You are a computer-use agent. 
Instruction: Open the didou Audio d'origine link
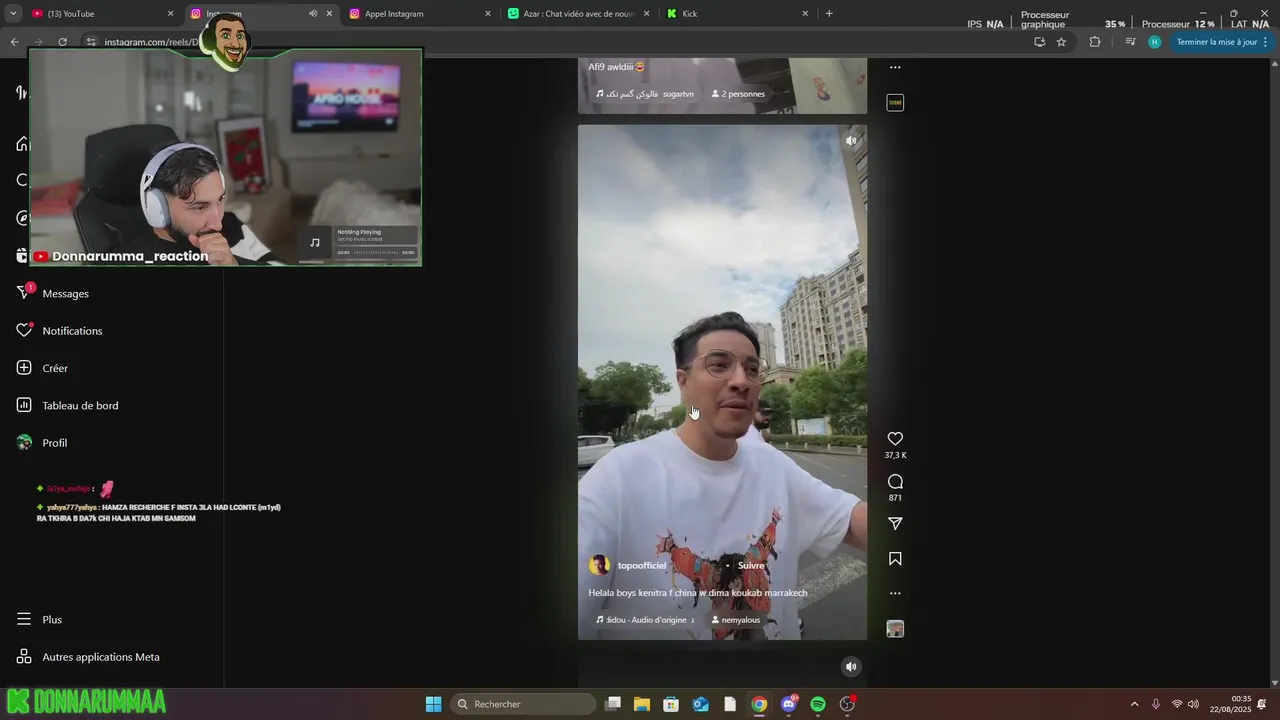645,620
